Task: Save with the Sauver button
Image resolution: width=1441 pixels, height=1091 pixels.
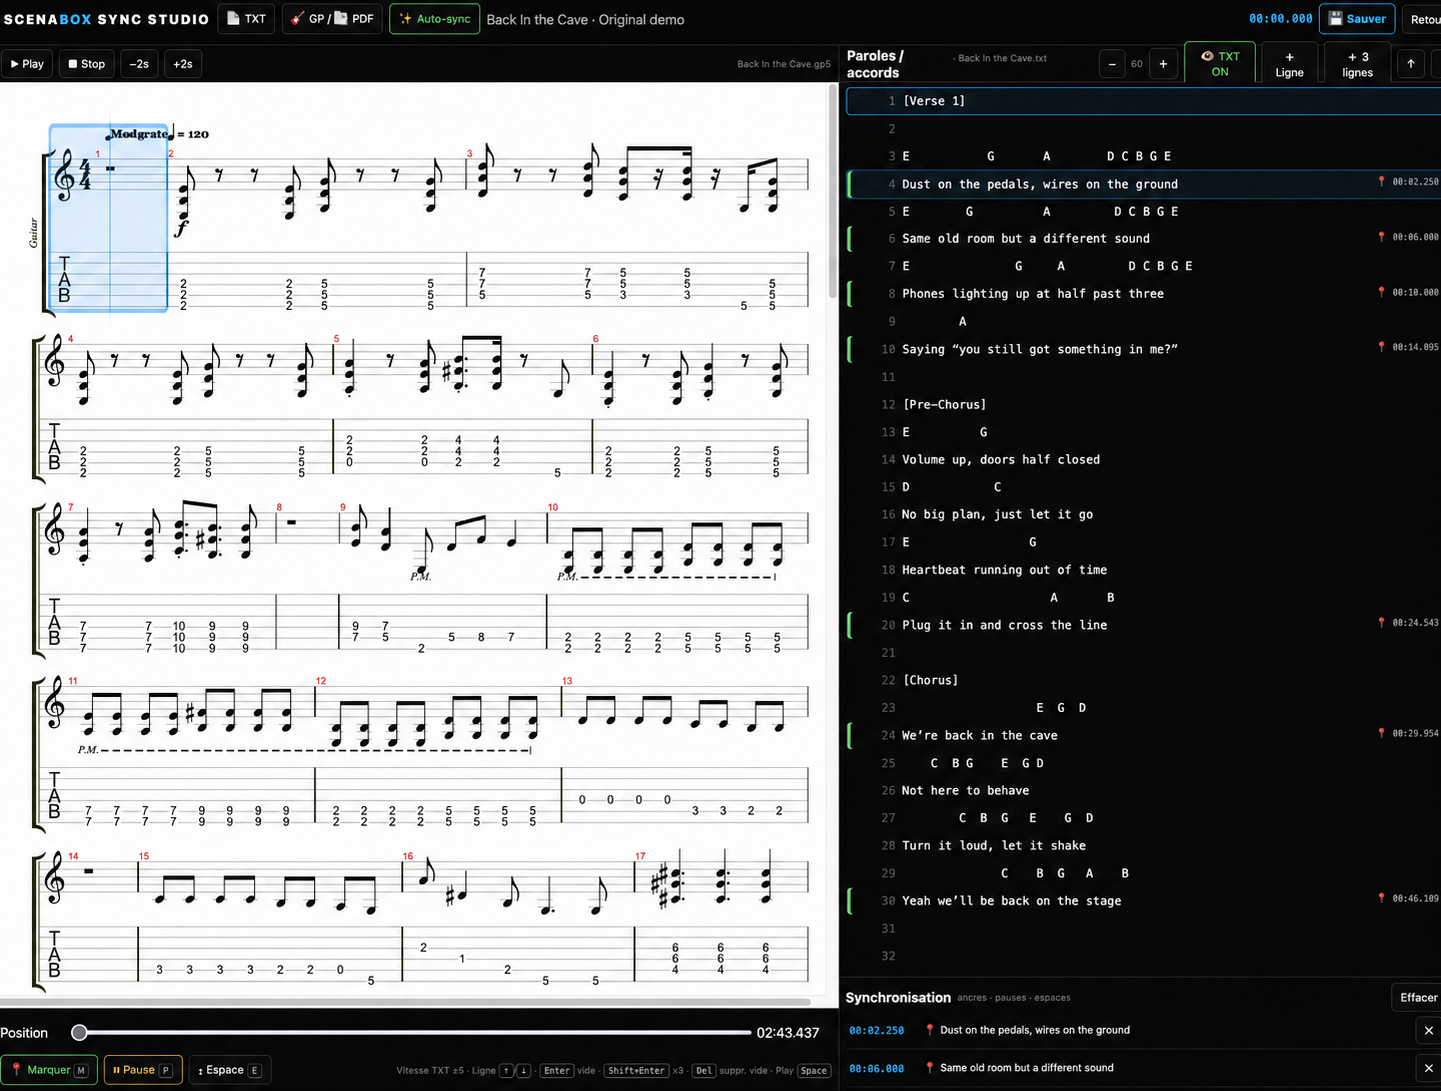Action: click(x=1357, y=19)
